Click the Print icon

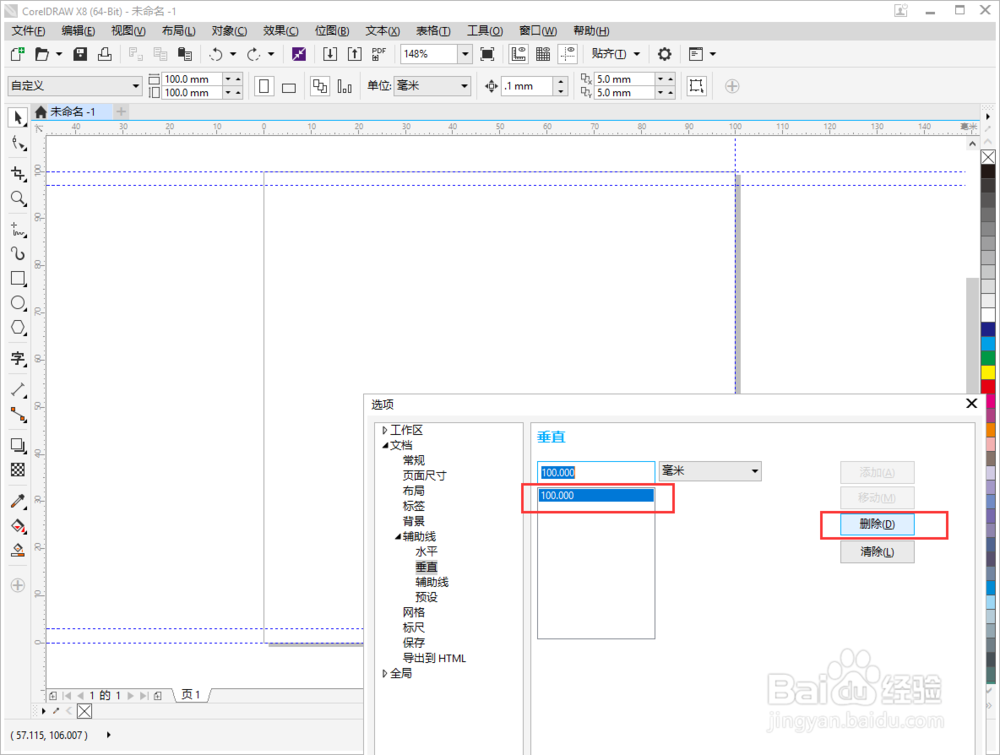click(105, 54)
